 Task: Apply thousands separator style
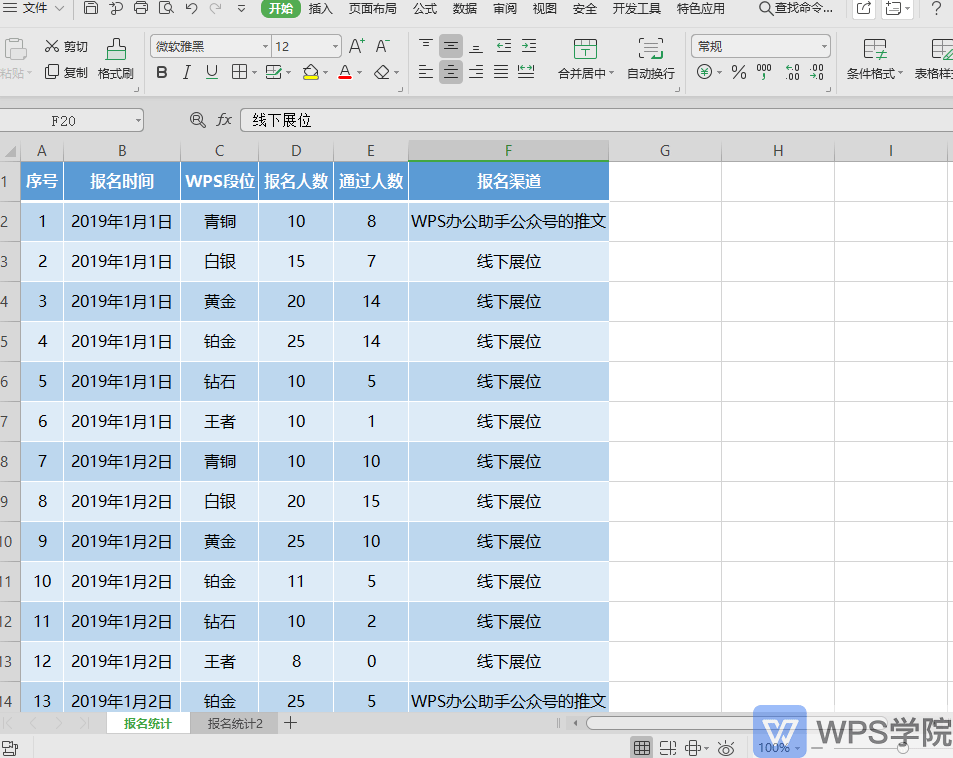tap(764, 72)
